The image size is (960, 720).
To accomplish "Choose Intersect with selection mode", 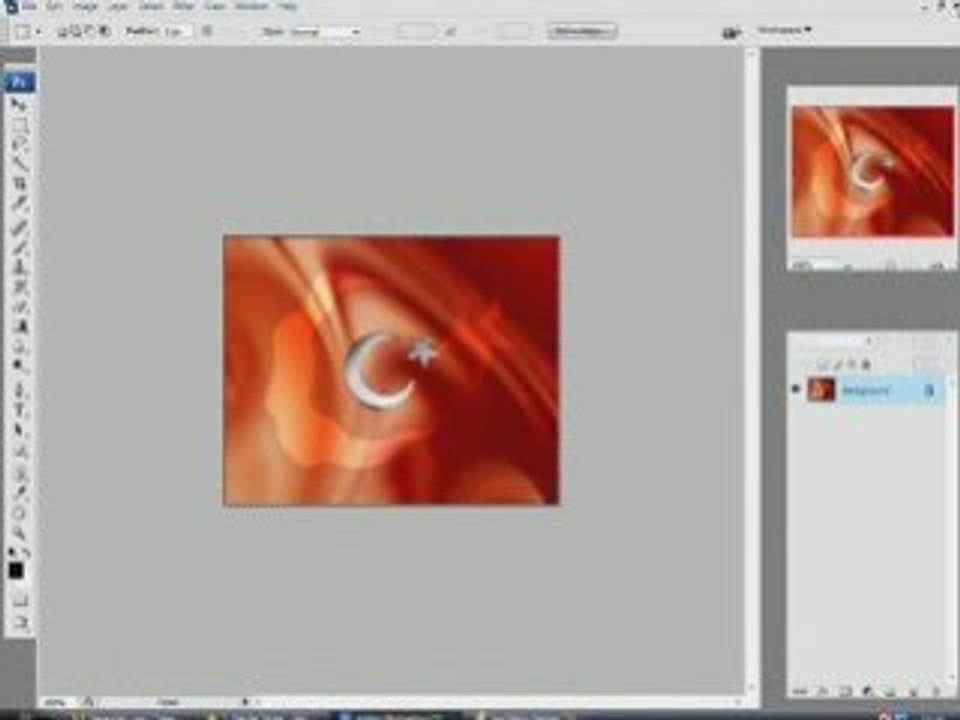I will pos(105,31).
